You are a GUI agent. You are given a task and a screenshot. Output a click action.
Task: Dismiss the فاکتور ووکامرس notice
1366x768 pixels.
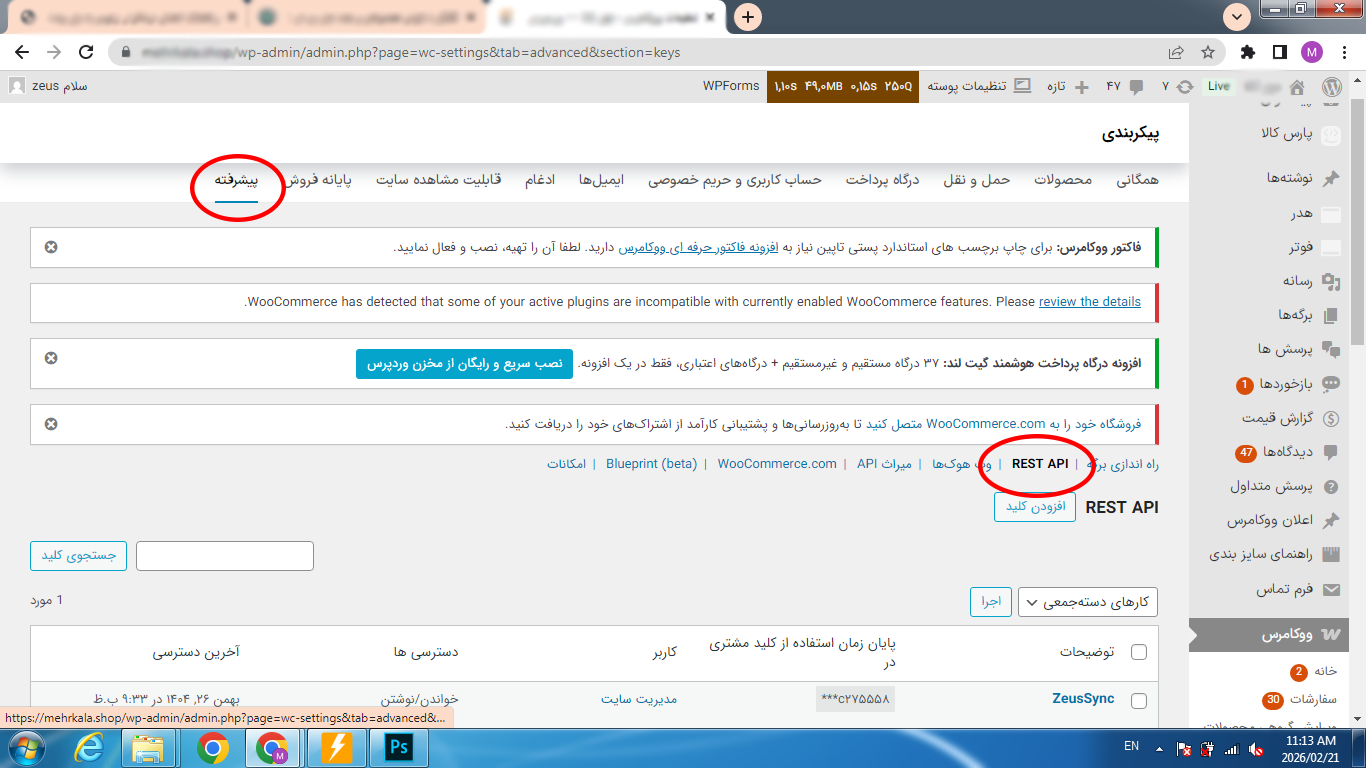[51, 247]
